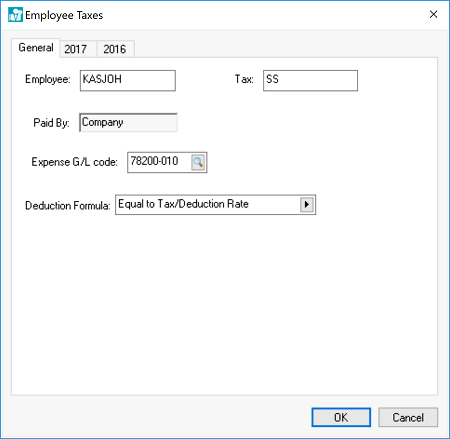Open the G/L code lookup magnifier

click(198, 162)
